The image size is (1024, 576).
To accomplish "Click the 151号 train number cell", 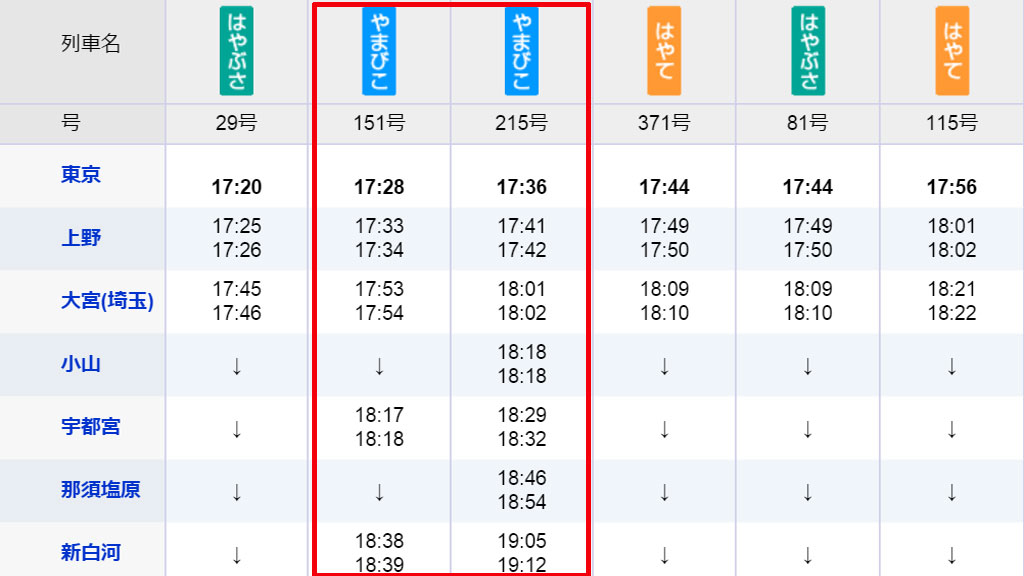I will 379,123.
